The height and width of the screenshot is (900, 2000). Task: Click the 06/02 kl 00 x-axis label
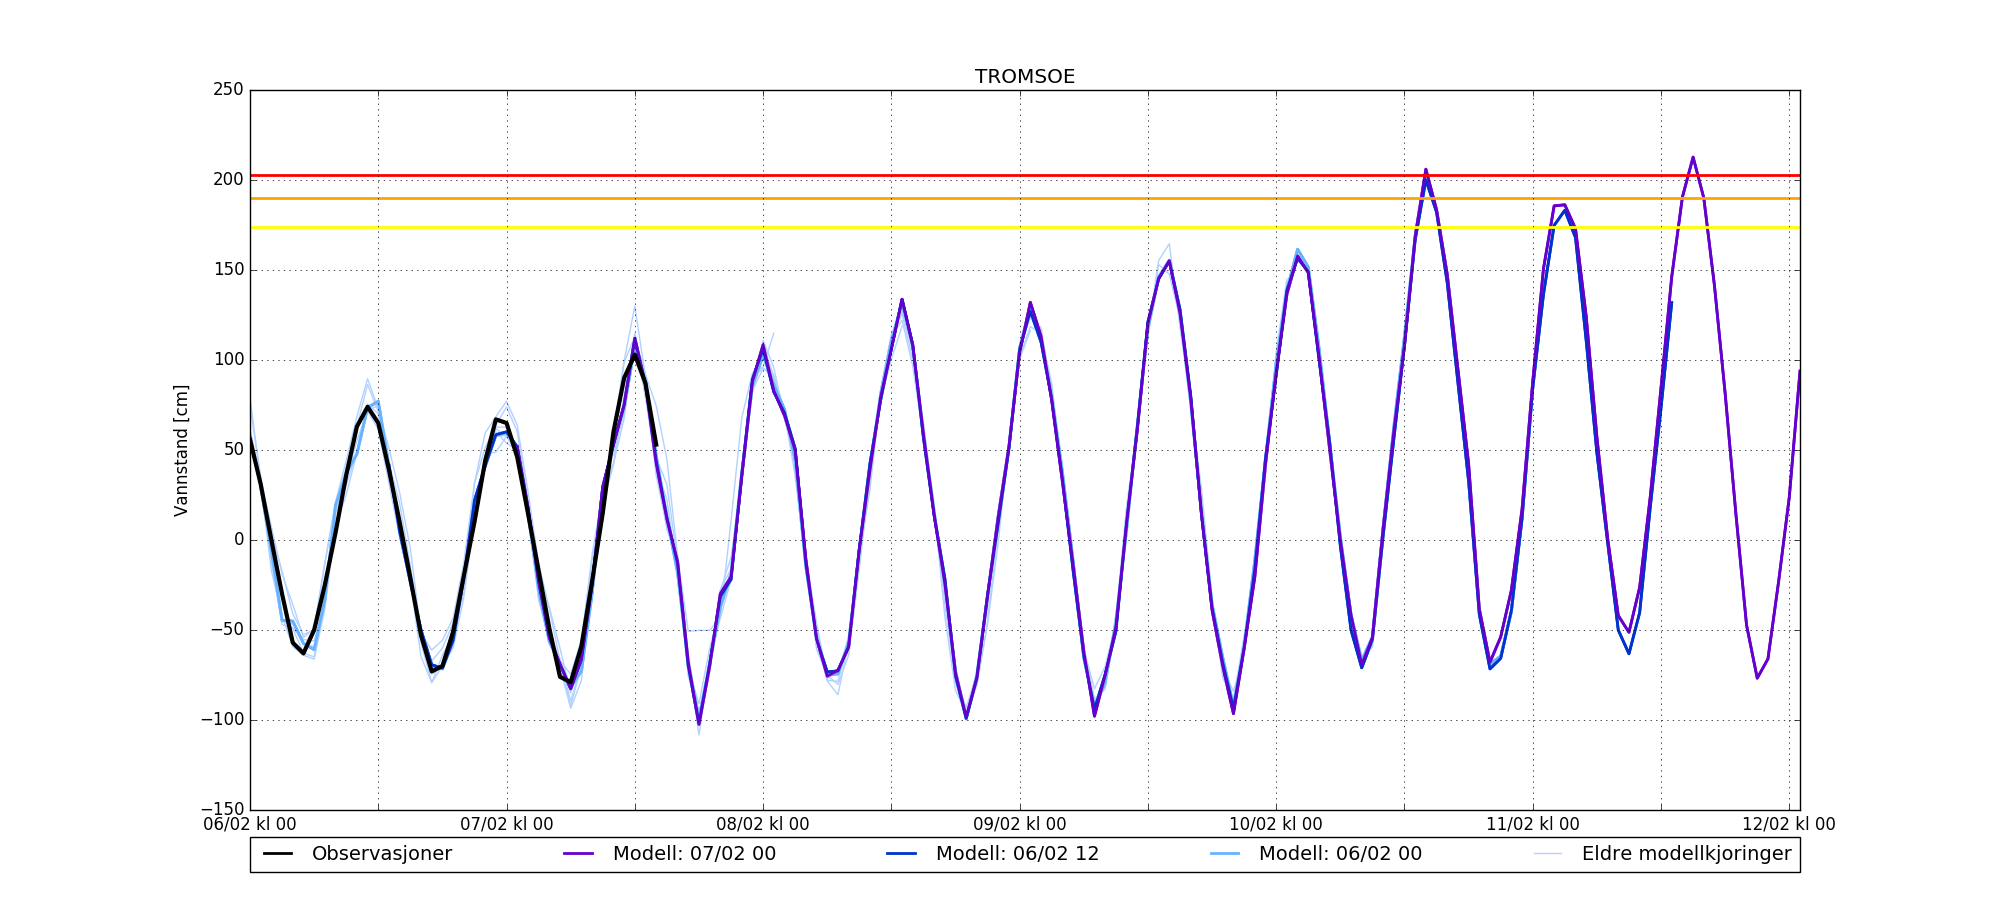tap(250, 824)
